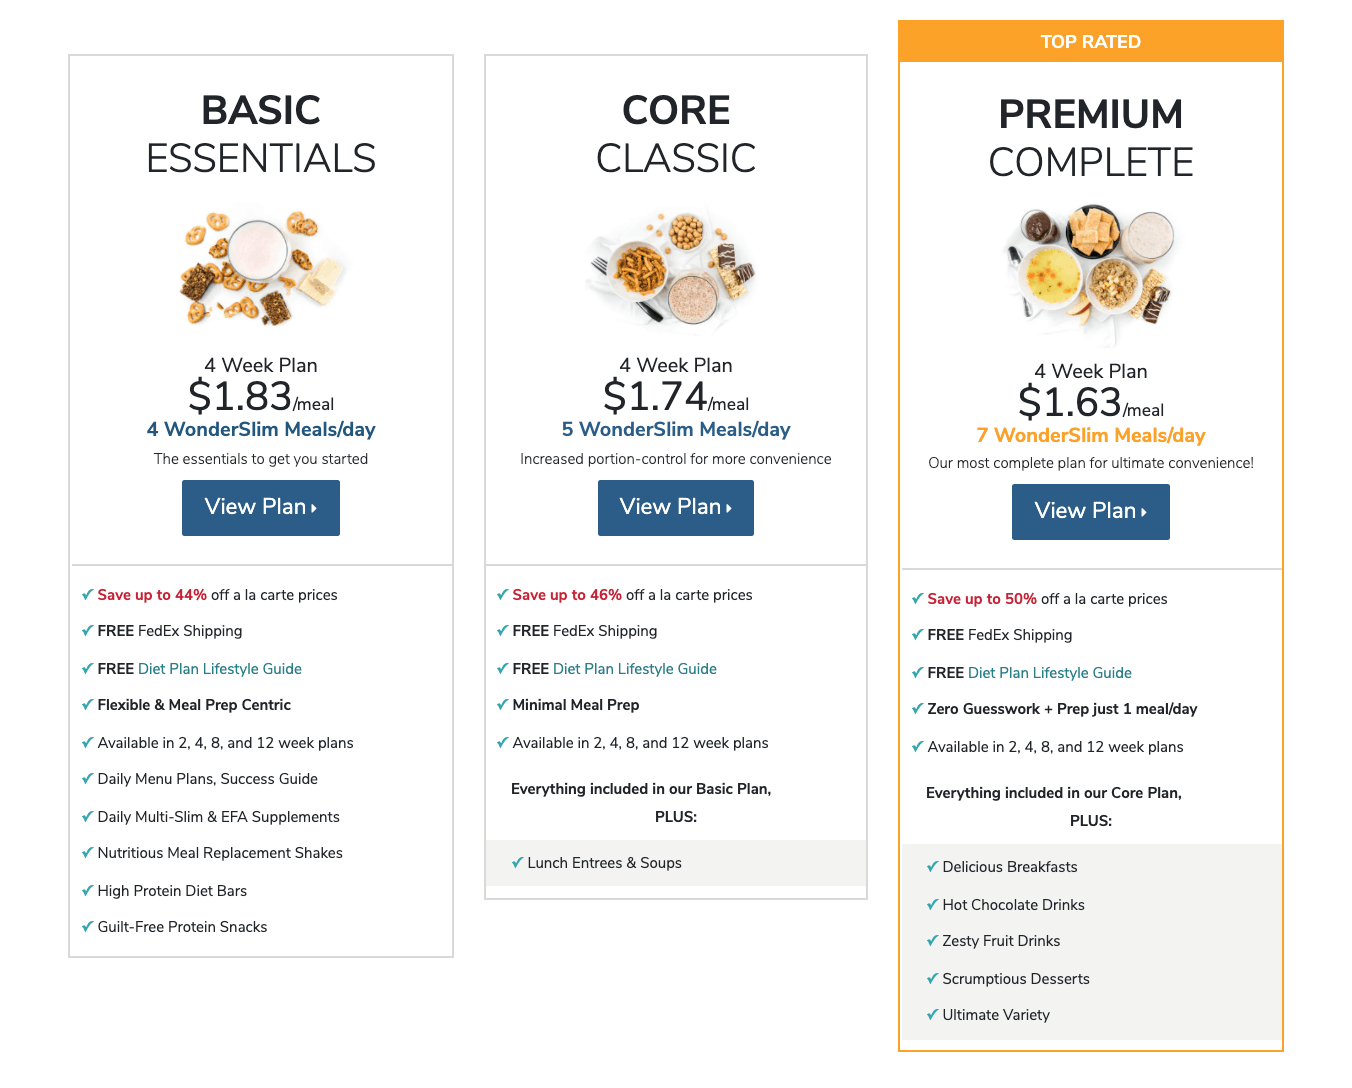Viewport: 1352px width, 1088px height.
Task: Open the Basic plan's View Plan page
Action: click(x=261, y=508)
